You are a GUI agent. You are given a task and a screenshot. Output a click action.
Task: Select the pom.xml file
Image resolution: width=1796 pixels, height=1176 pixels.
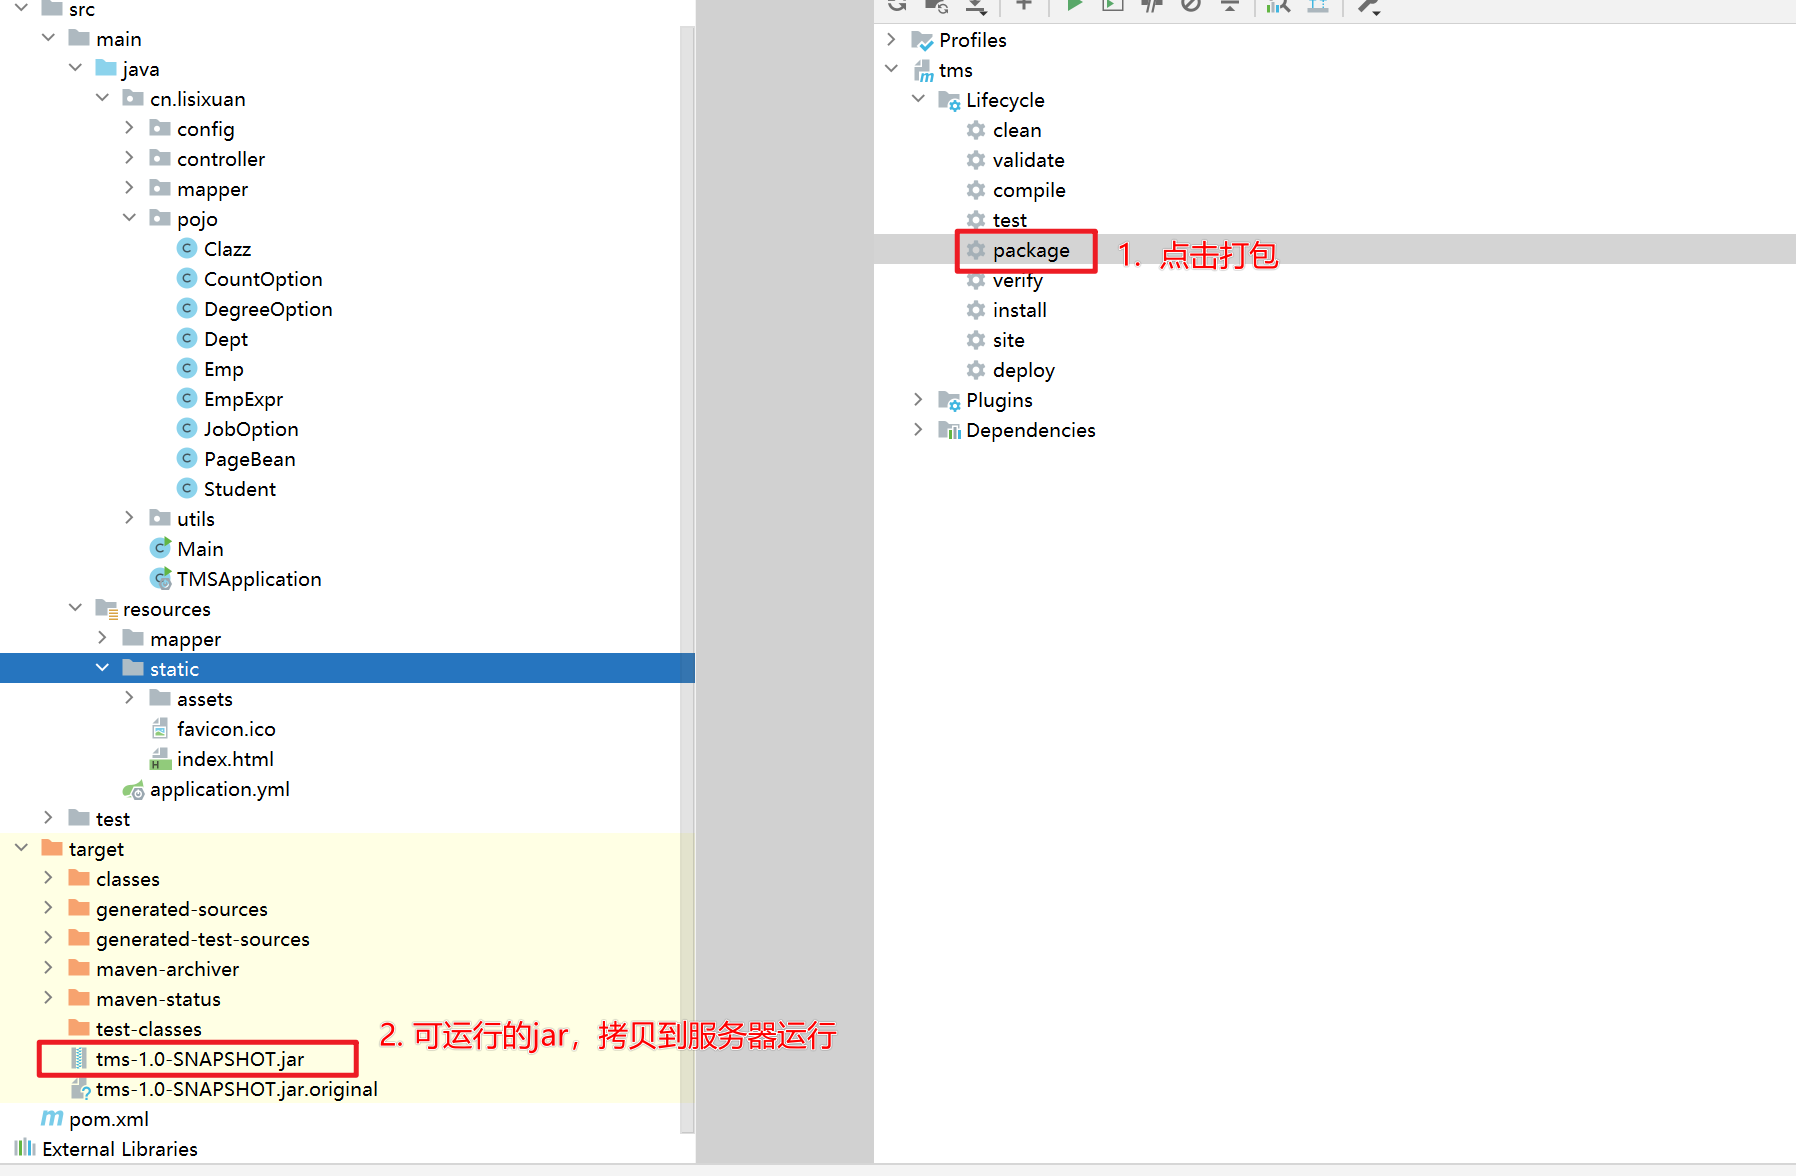coord(108,1119)
